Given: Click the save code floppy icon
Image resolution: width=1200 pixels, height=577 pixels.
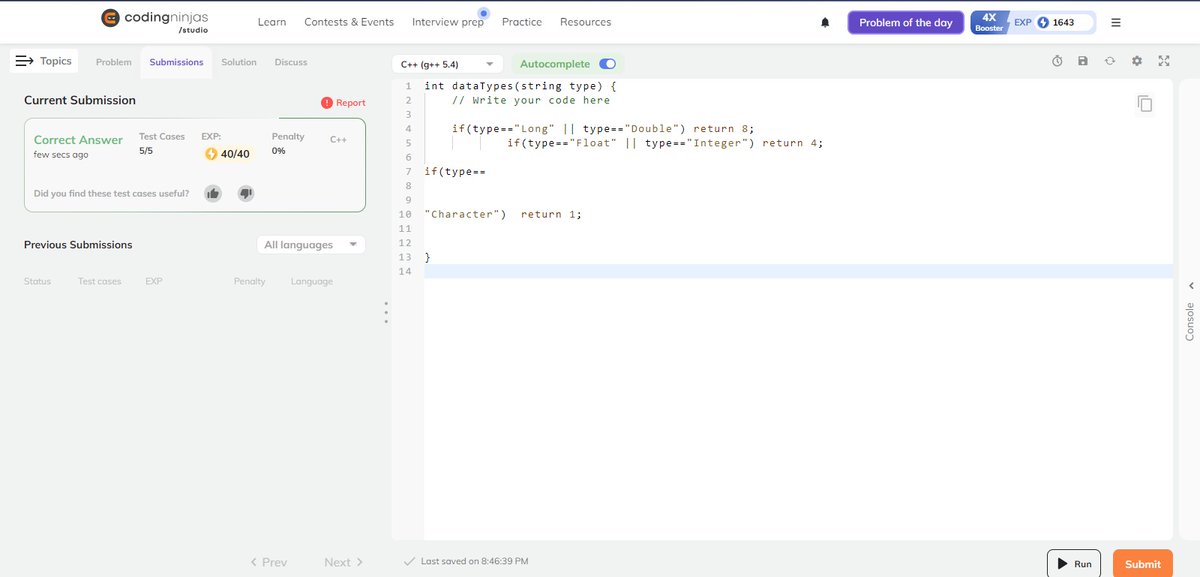Looking at the screenshot, I should pos(1083,61).
